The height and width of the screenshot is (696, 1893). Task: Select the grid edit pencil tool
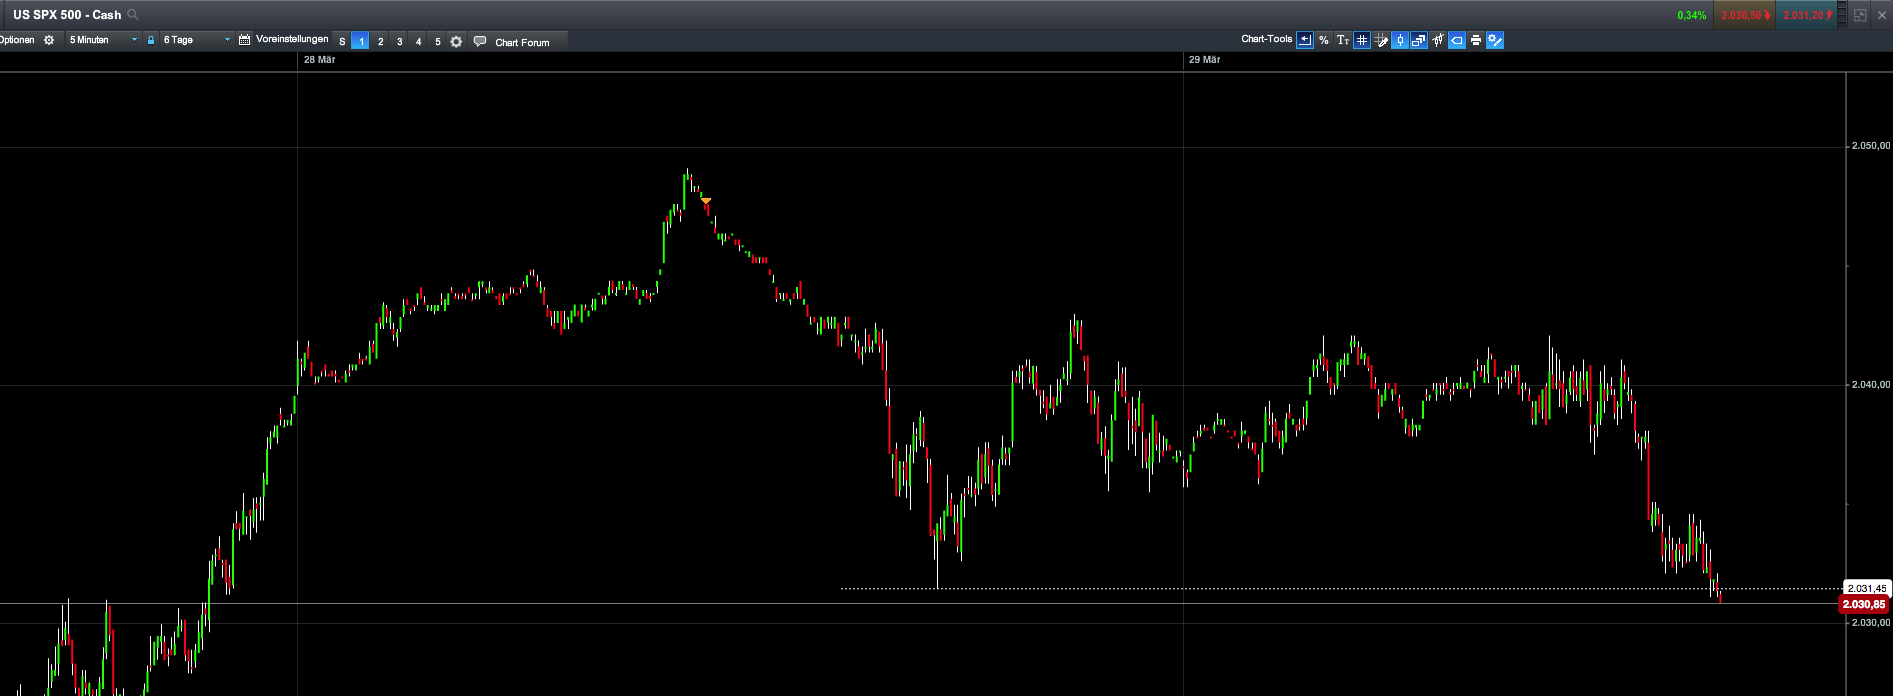(x=1381, y=40)
